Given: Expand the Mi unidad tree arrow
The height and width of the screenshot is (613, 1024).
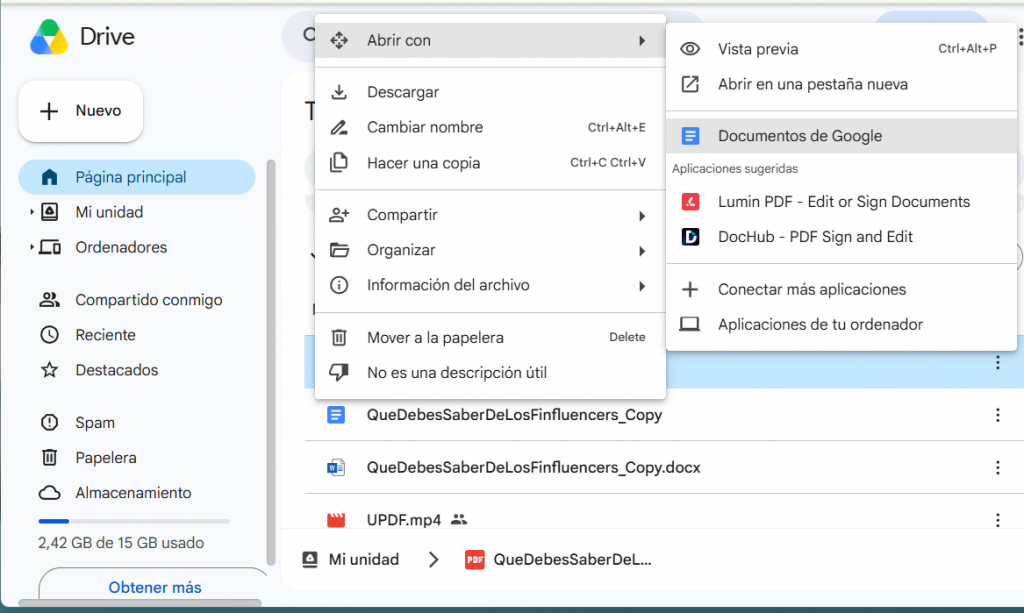Looking at the screenshot, I should 31,212.
